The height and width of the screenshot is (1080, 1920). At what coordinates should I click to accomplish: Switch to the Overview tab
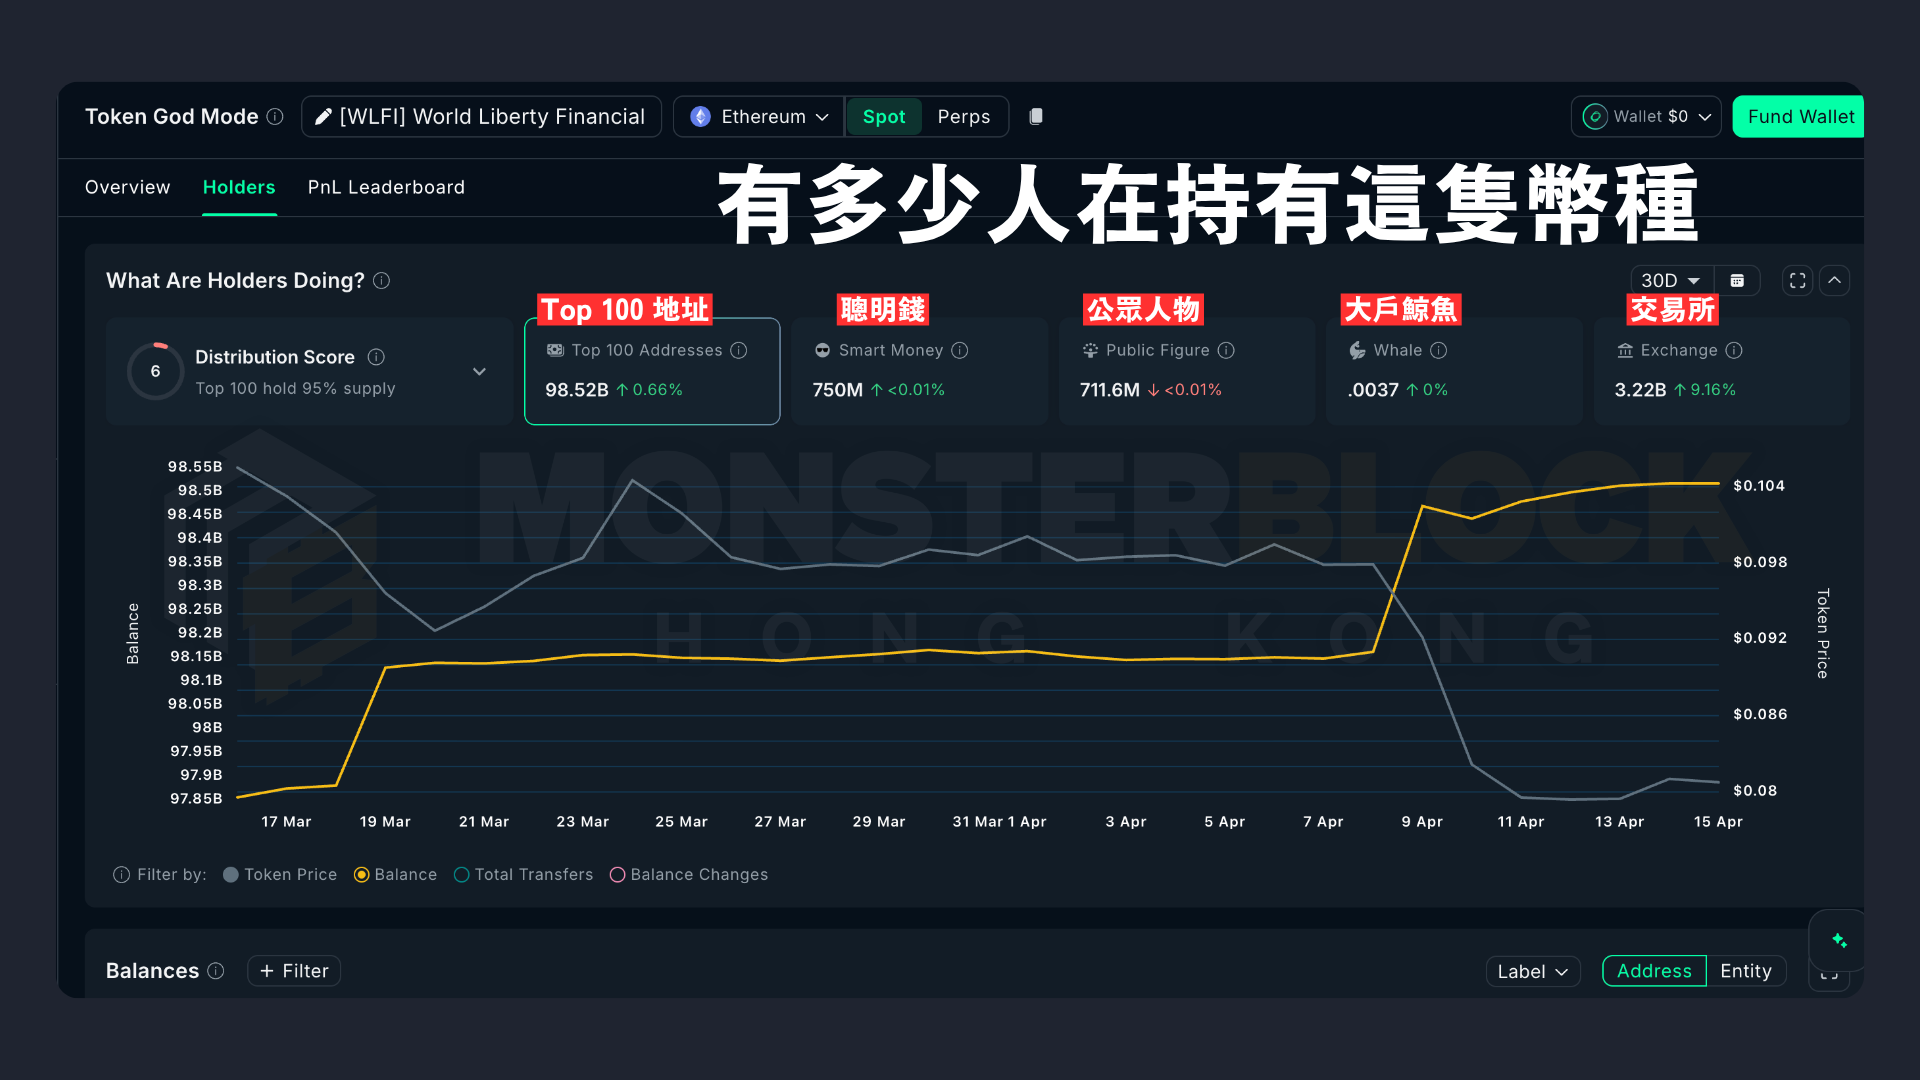(127, 188)
